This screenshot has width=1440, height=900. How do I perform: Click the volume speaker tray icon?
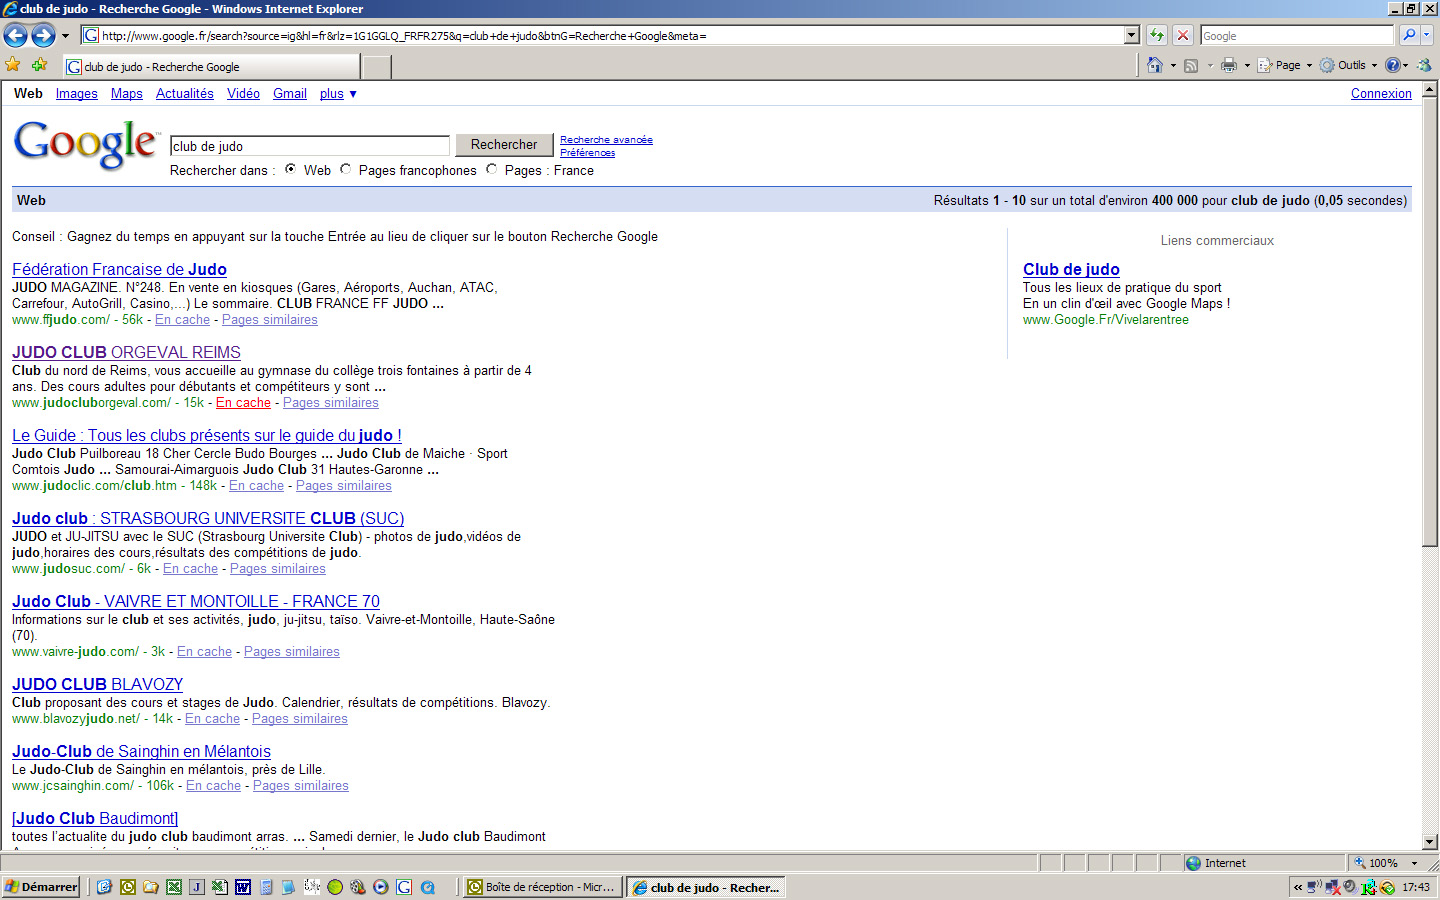pyautogui.click(x=1350, y=887)
